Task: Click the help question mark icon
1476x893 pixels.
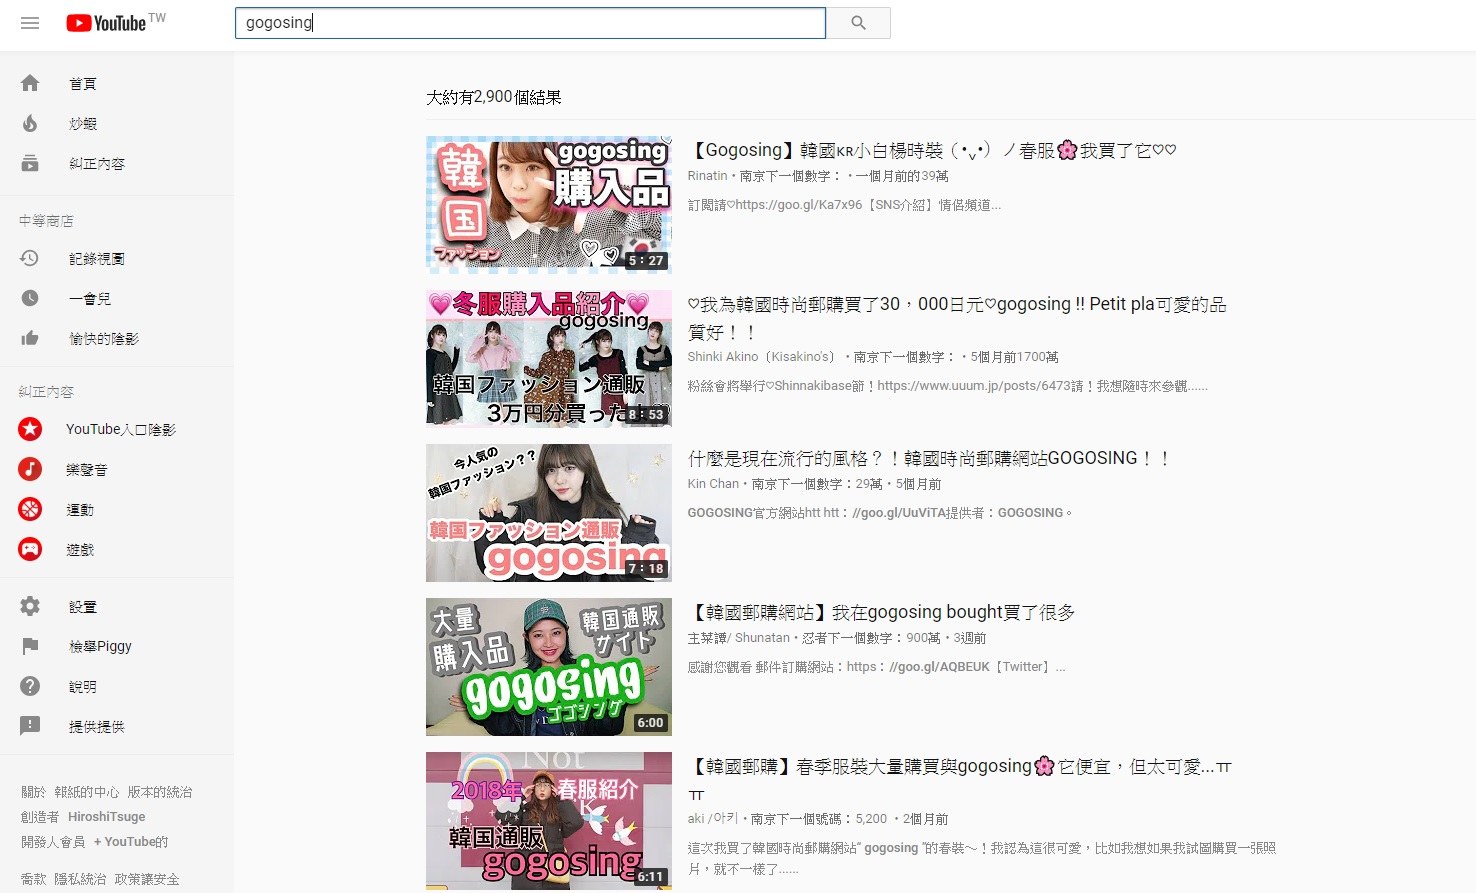Action: [x=30, y=686]
